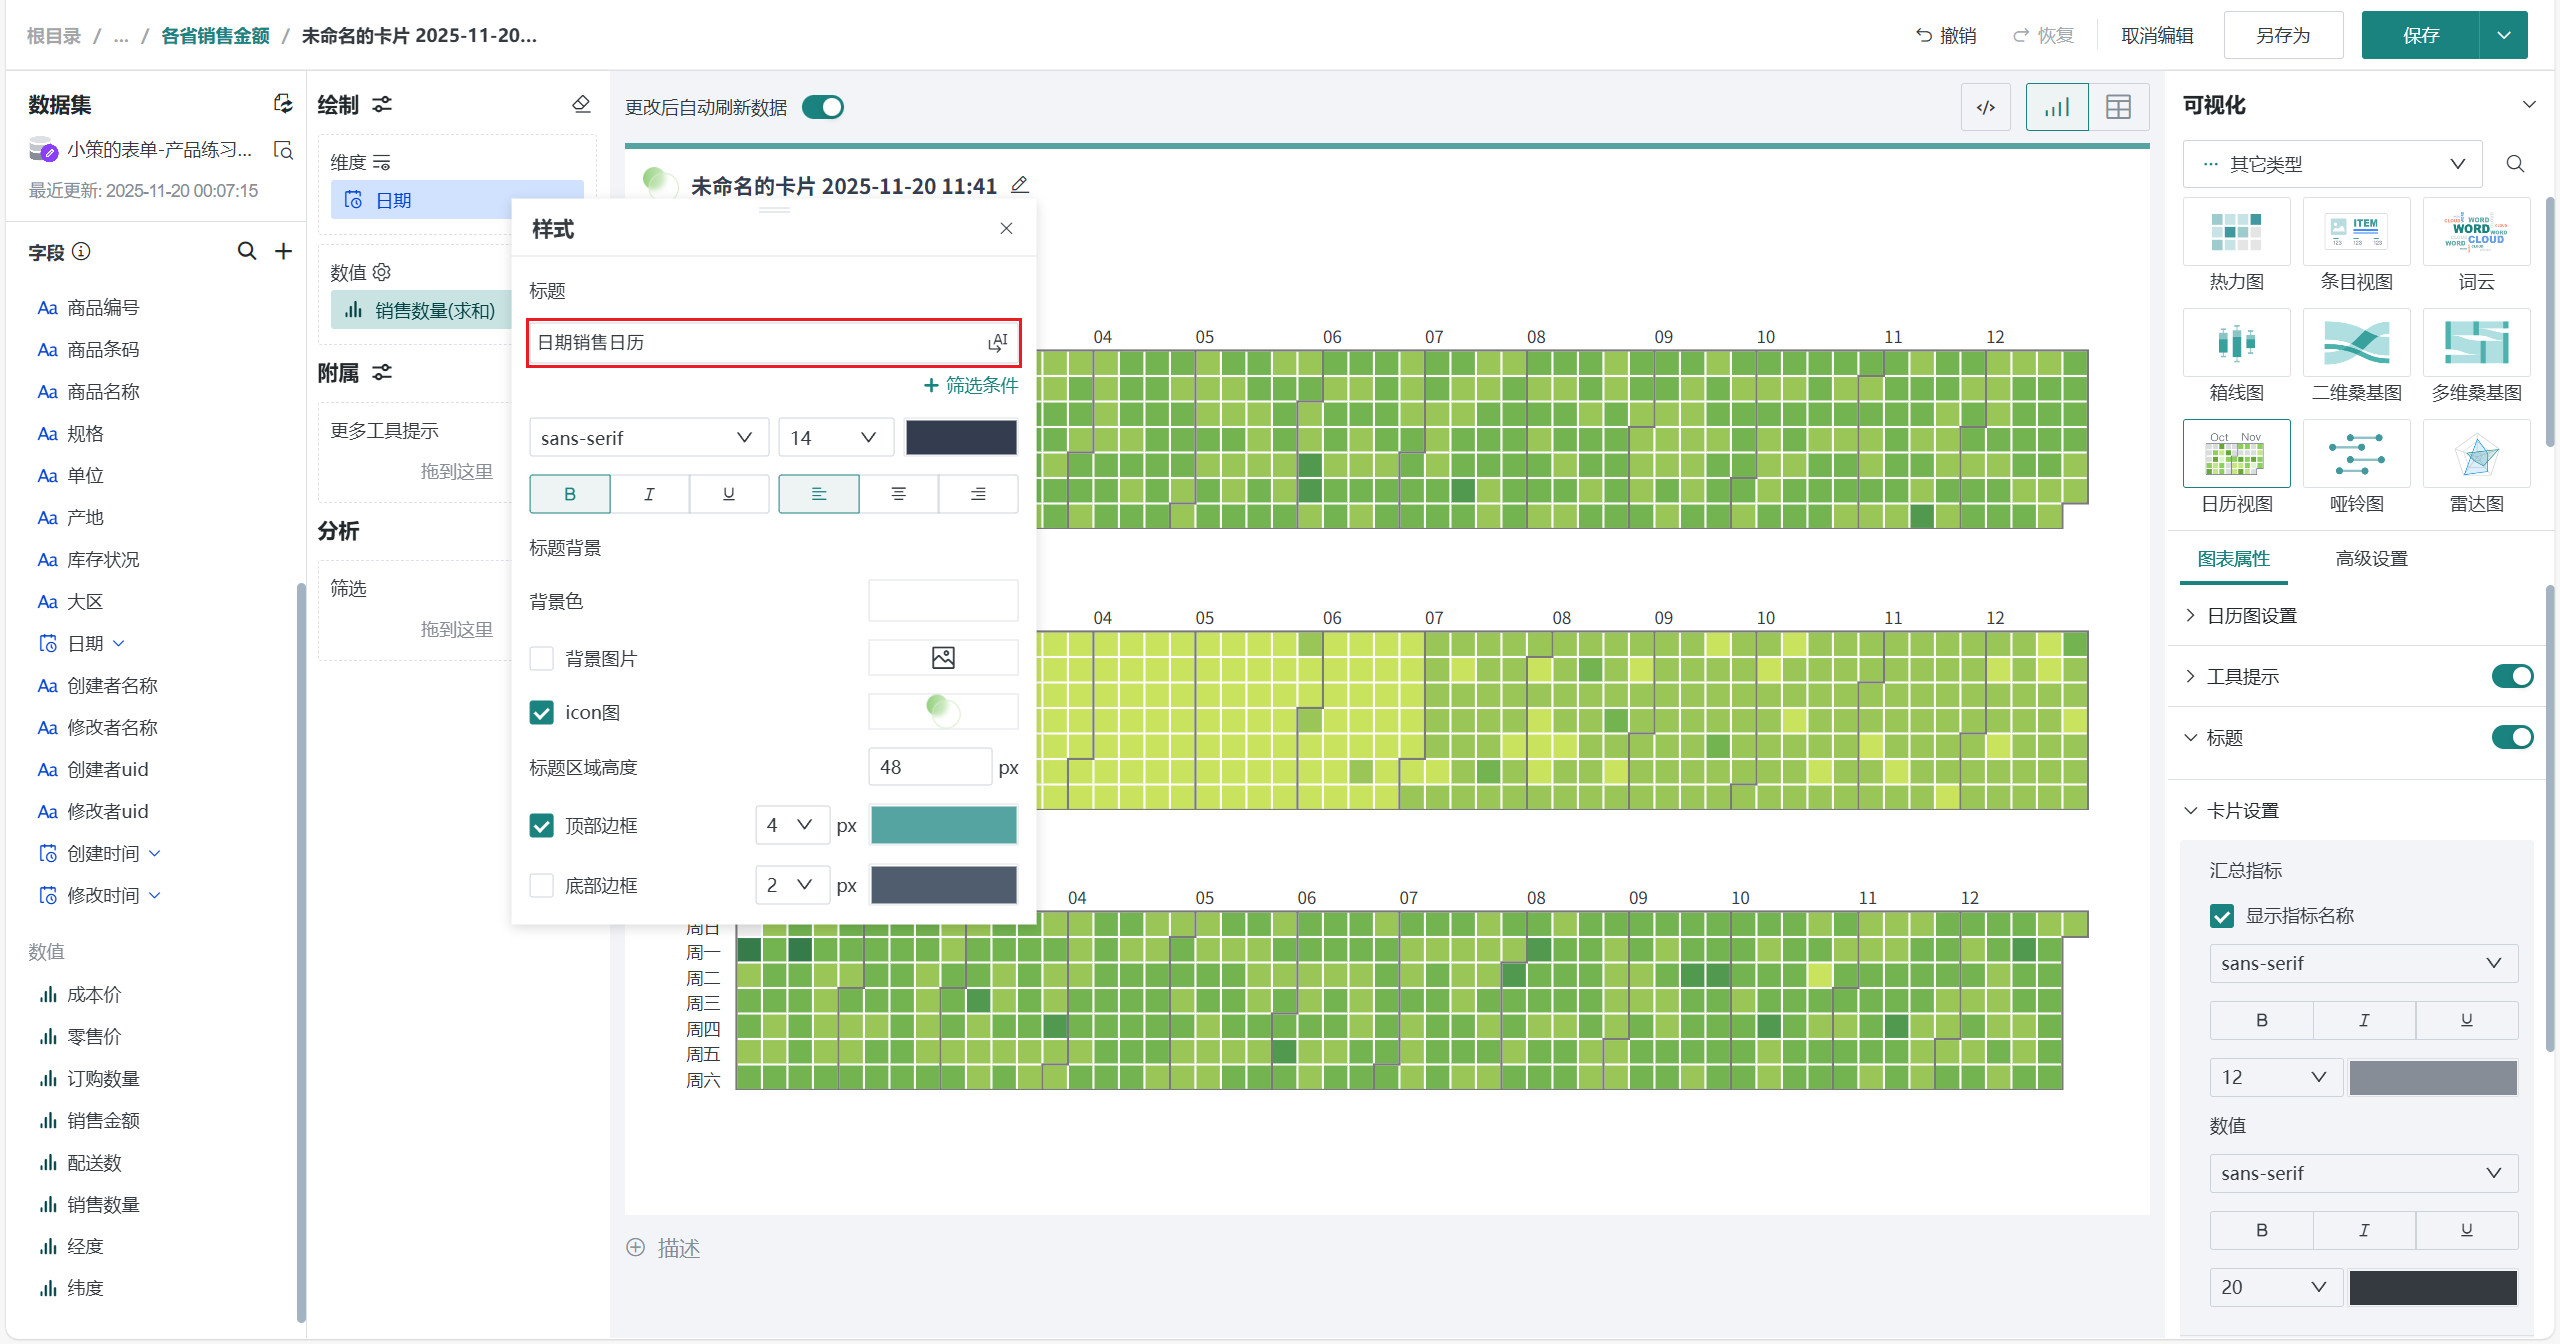Click the pencil icon to edit card title
Viewport: 2560px width, 1344px height.
click(x=1019, y=185)
